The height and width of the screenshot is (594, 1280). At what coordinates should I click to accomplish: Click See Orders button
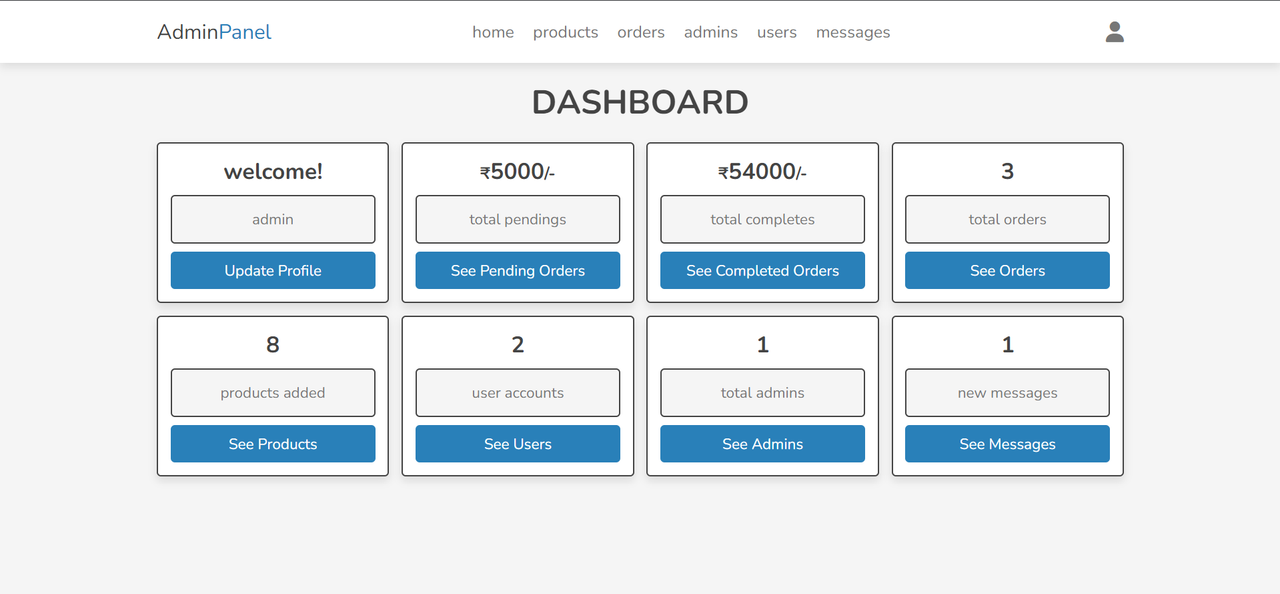pyautogui.click(x=1007, y=270)
